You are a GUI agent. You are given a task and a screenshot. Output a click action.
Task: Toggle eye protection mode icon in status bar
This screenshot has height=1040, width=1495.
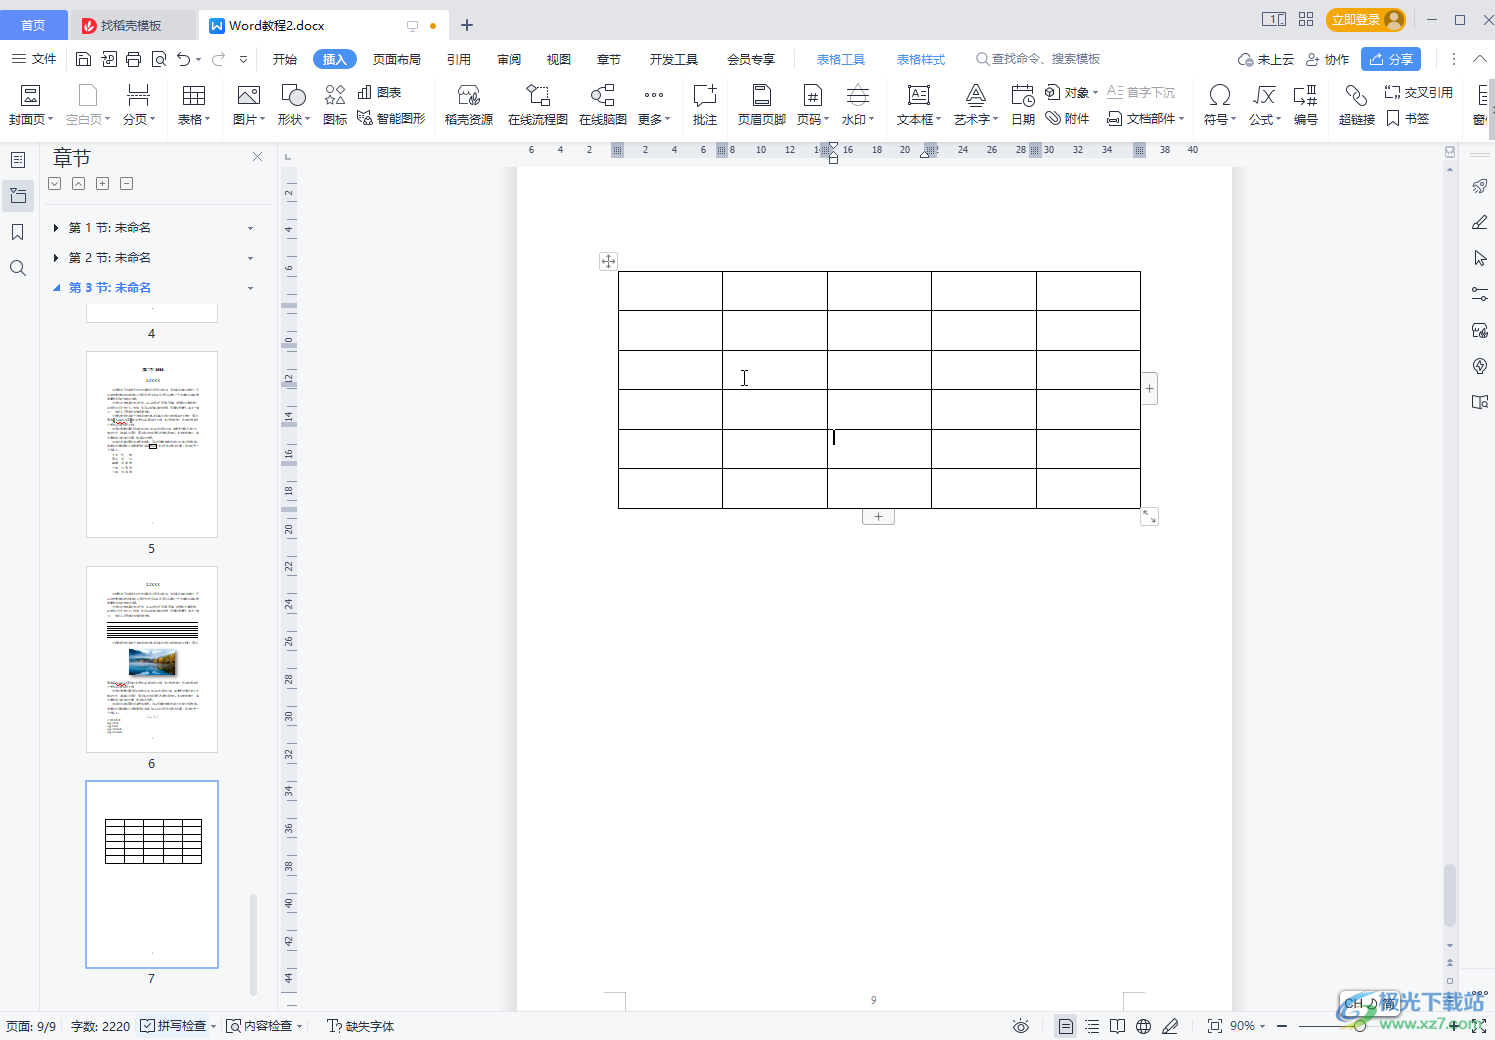click(1021, 1026)
